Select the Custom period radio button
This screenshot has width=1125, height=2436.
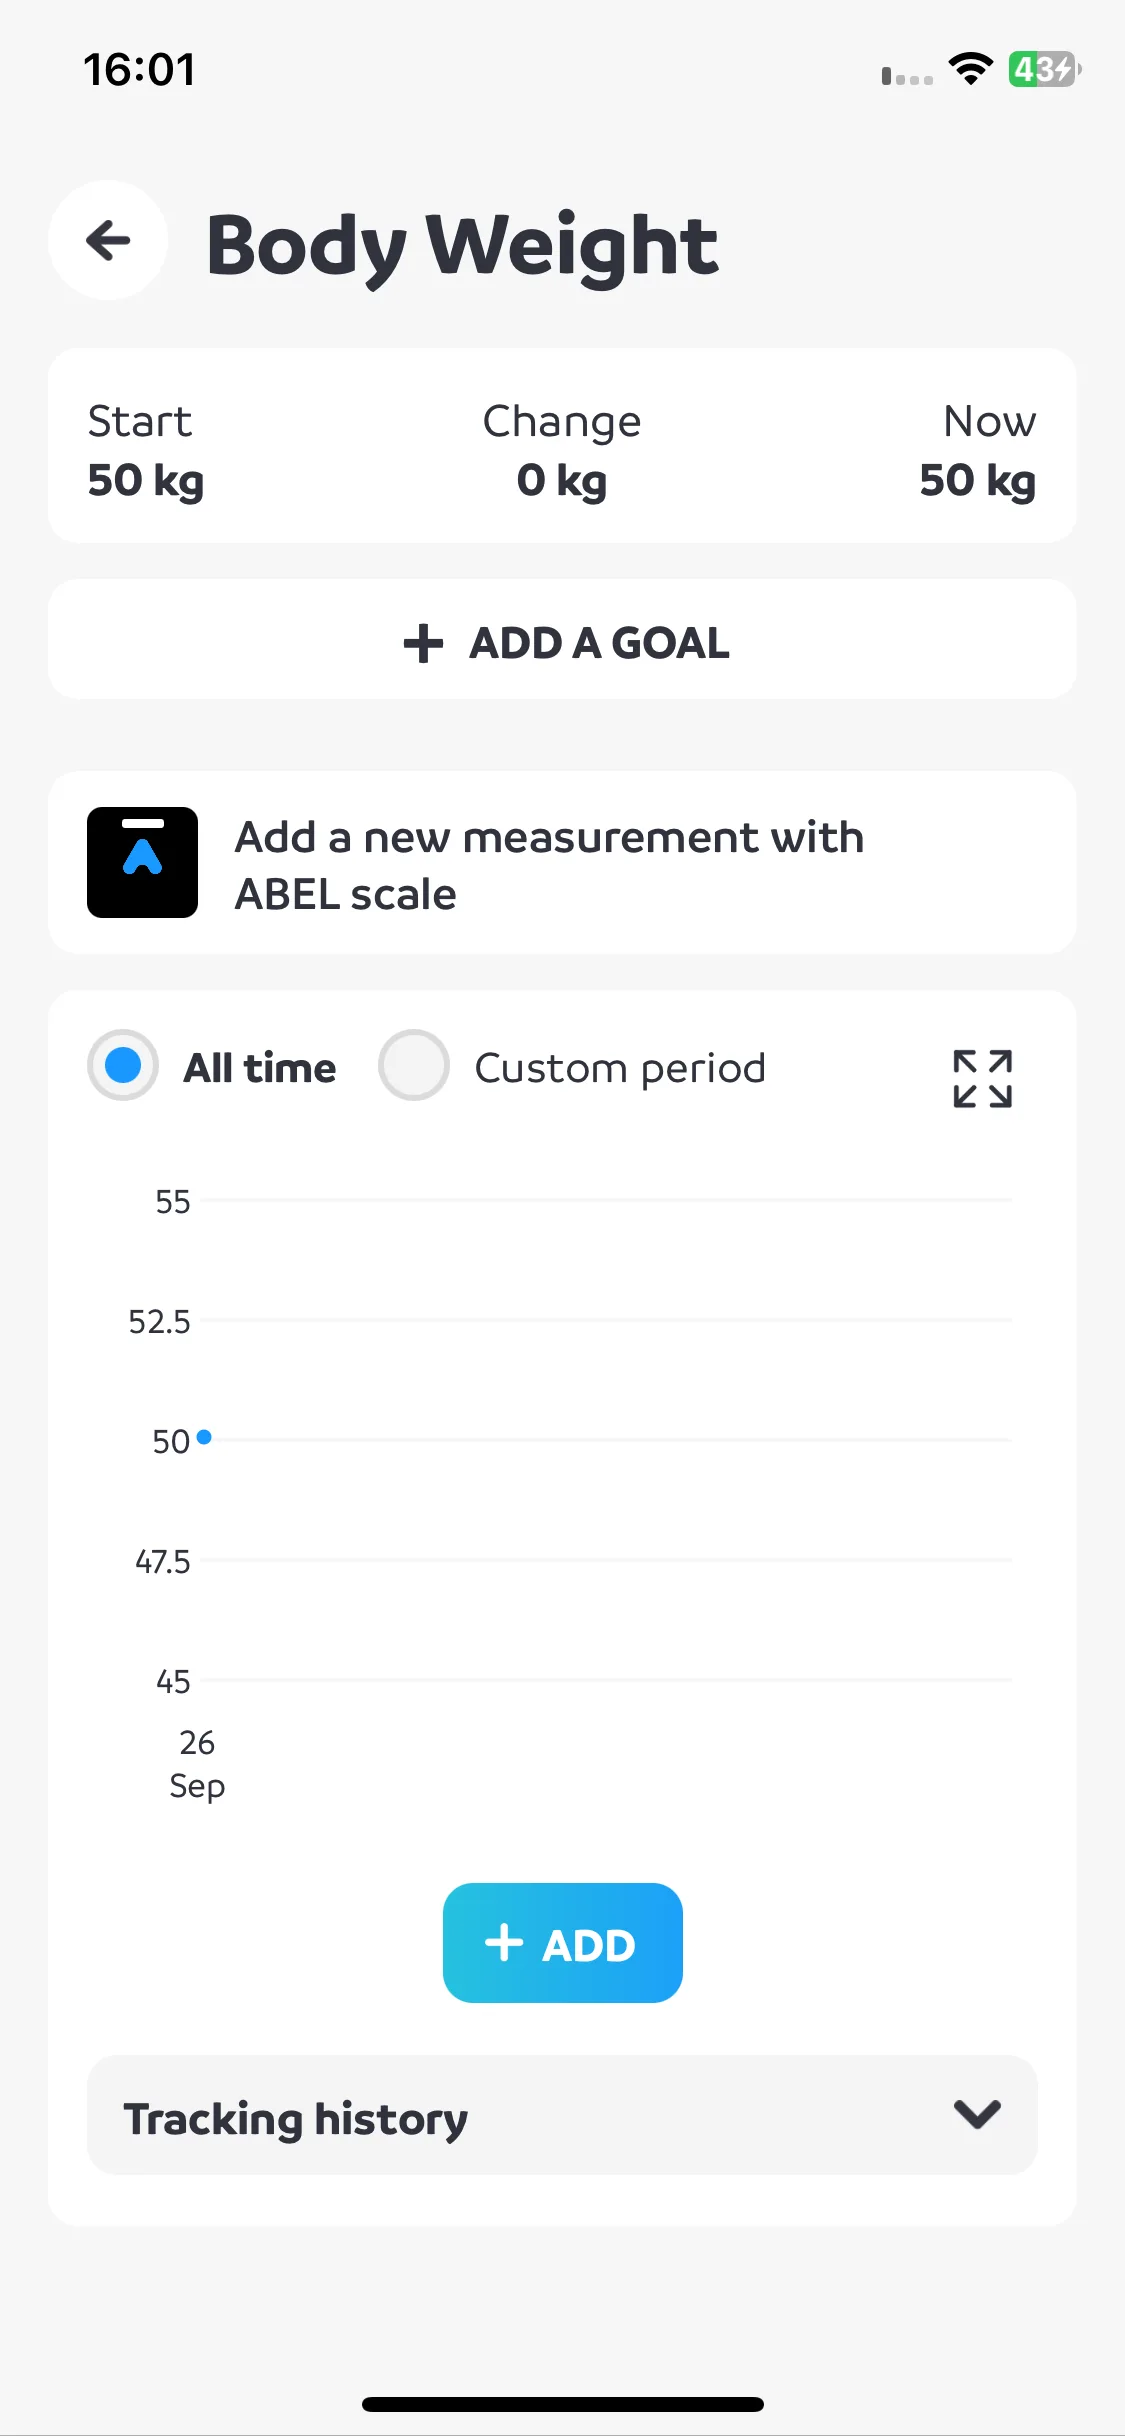413,1065
